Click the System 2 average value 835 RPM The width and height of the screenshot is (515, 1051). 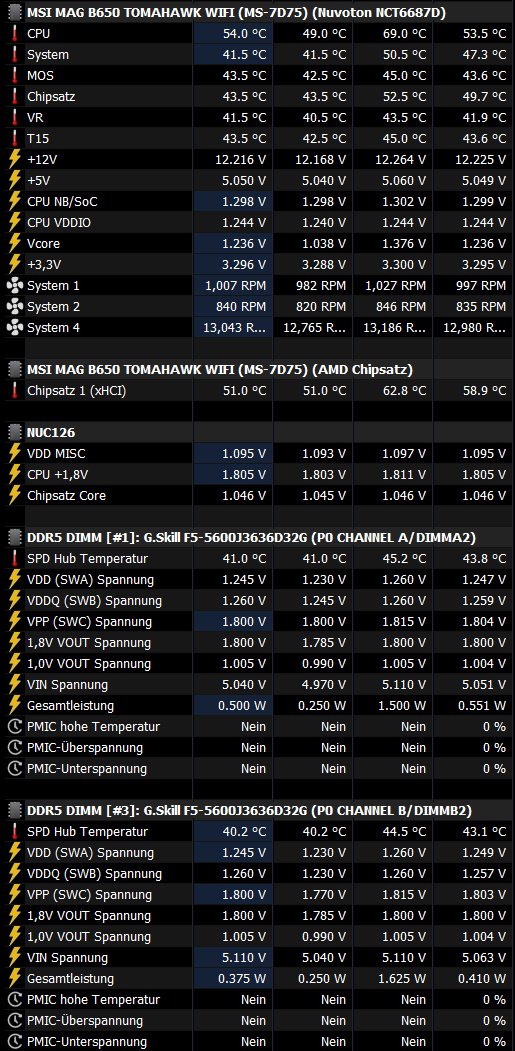tap(481, 307)
